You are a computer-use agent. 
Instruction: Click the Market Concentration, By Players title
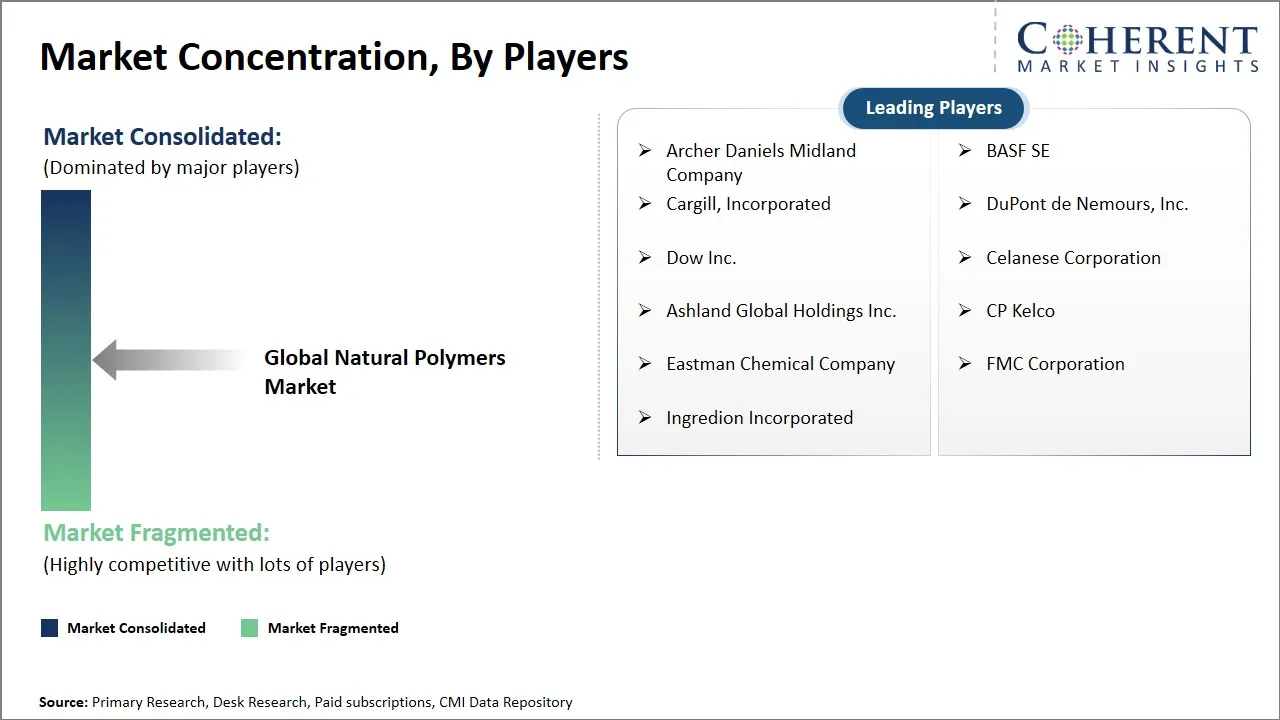[x=334, y=56]
